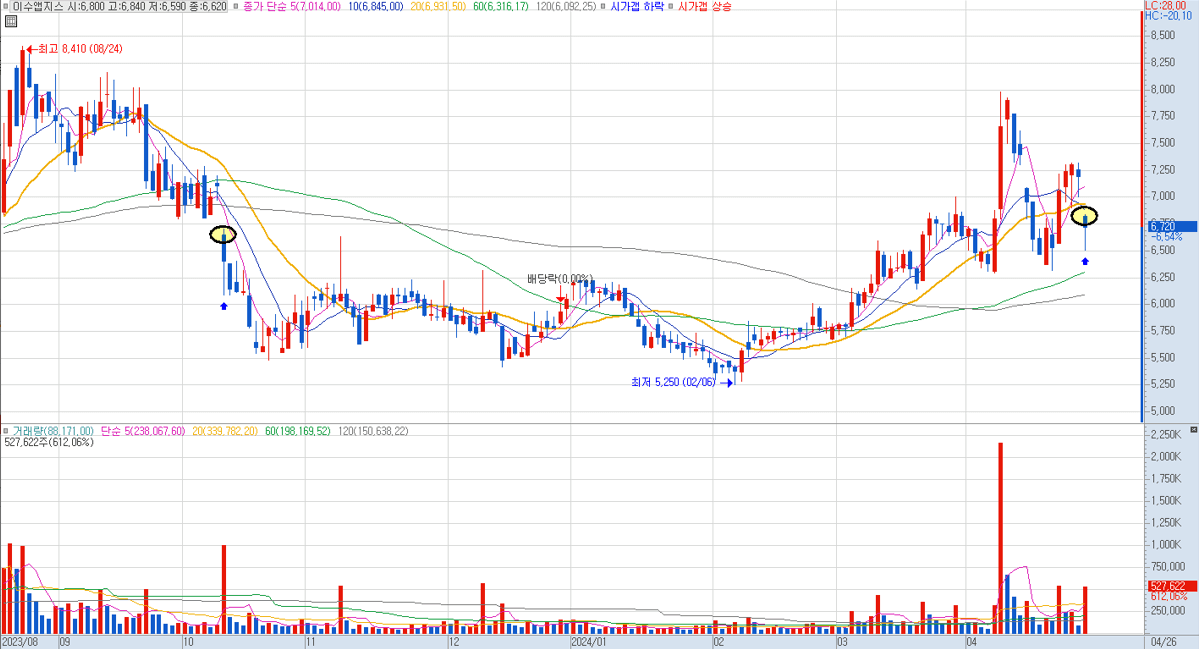Click the 2,250K volume axis label

1166,434
